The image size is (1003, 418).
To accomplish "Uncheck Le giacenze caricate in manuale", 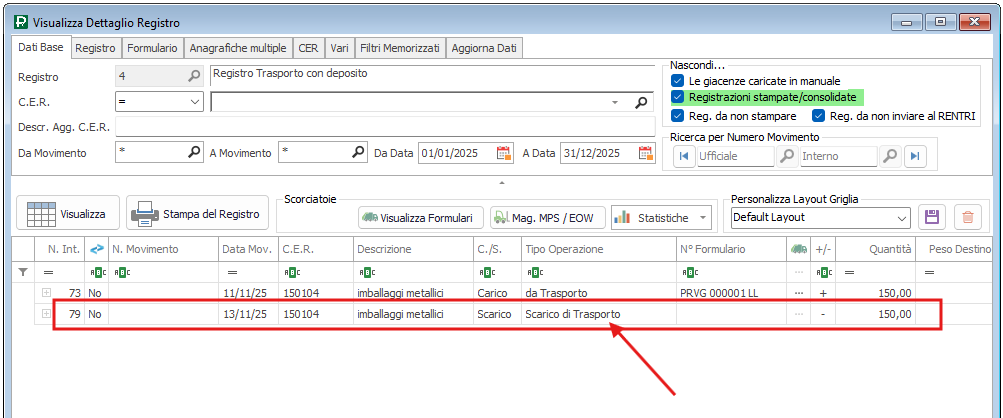I will pos(678,80).
